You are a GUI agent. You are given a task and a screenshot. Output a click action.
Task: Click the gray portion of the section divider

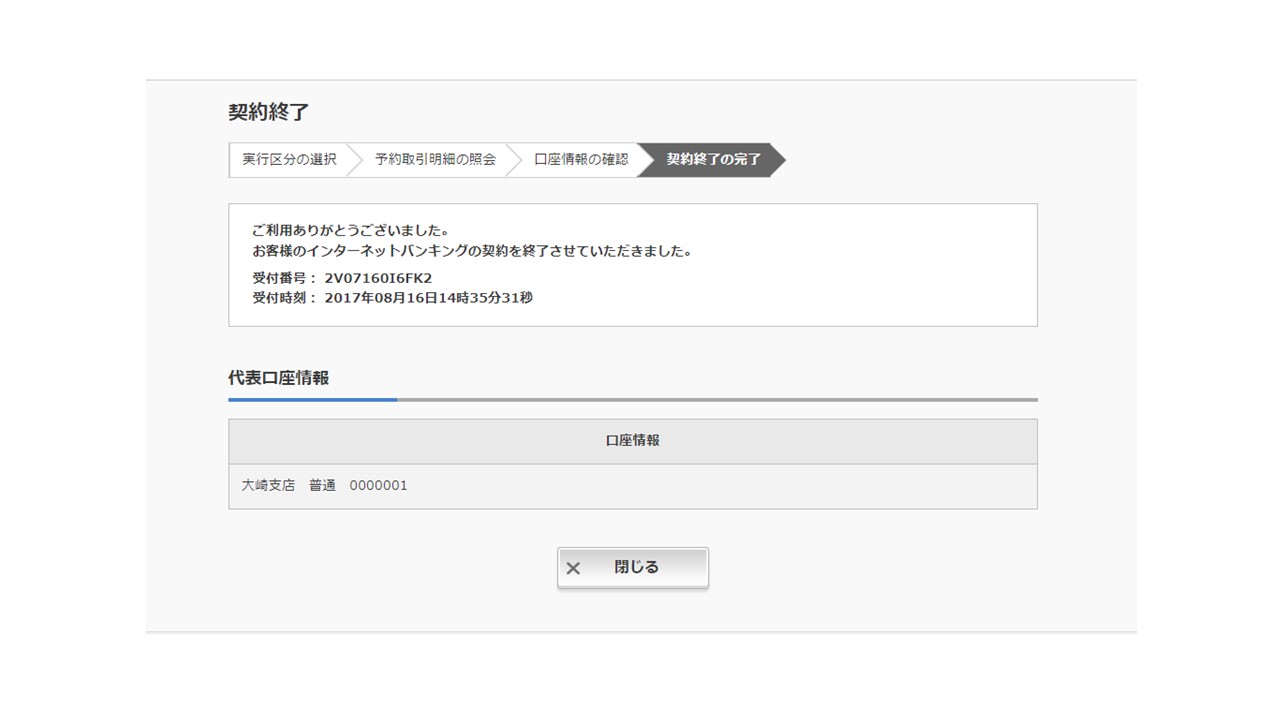(716, 400)
